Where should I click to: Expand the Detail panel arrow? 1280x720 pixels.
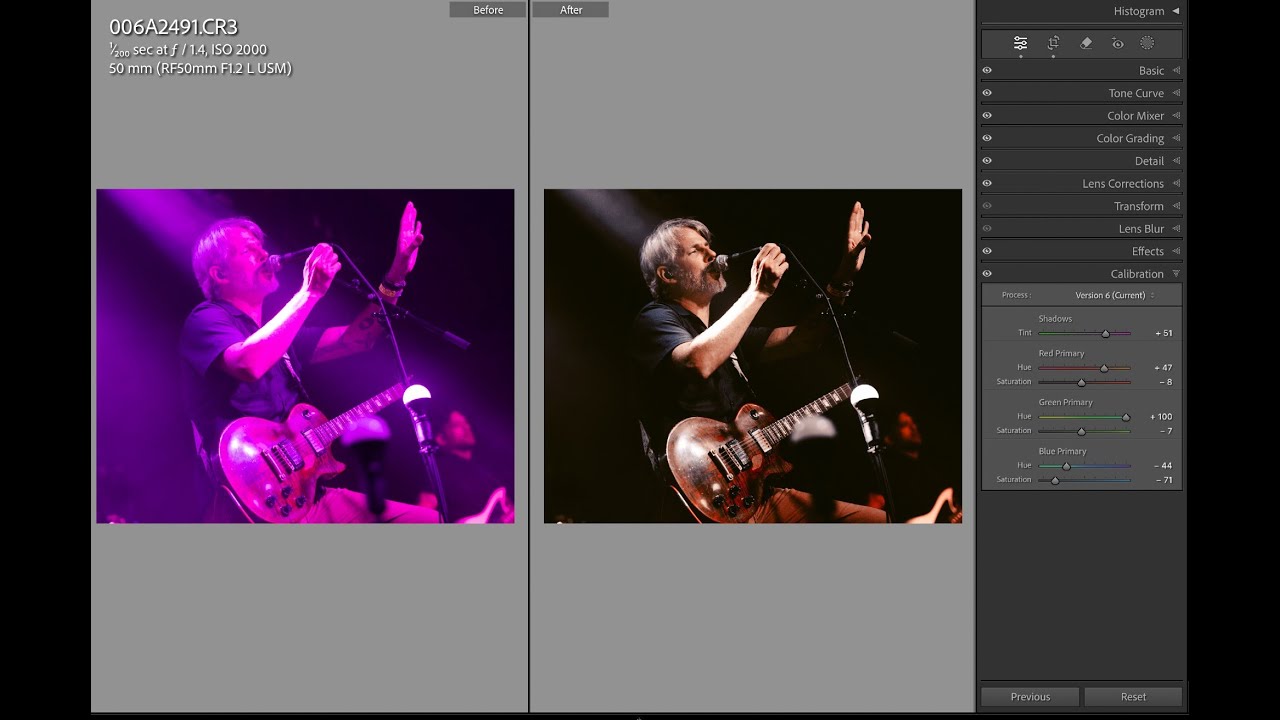1176,161
